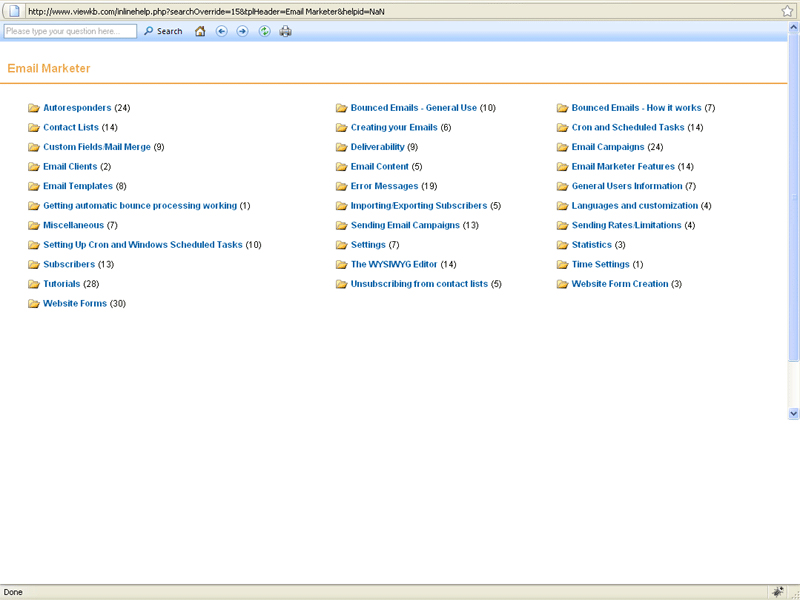
Task: Click the bug icon in the status bar
Action: click(x=778, y=592)
